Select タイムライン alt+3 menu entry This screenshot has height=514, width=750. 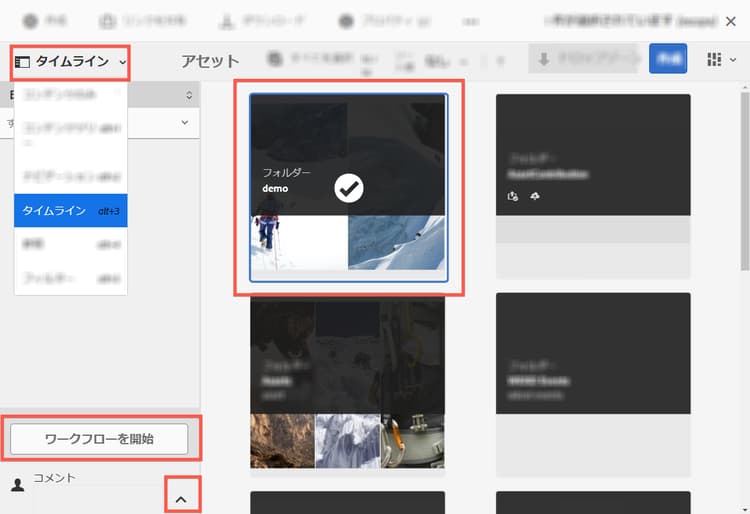[x=71, y=210]
